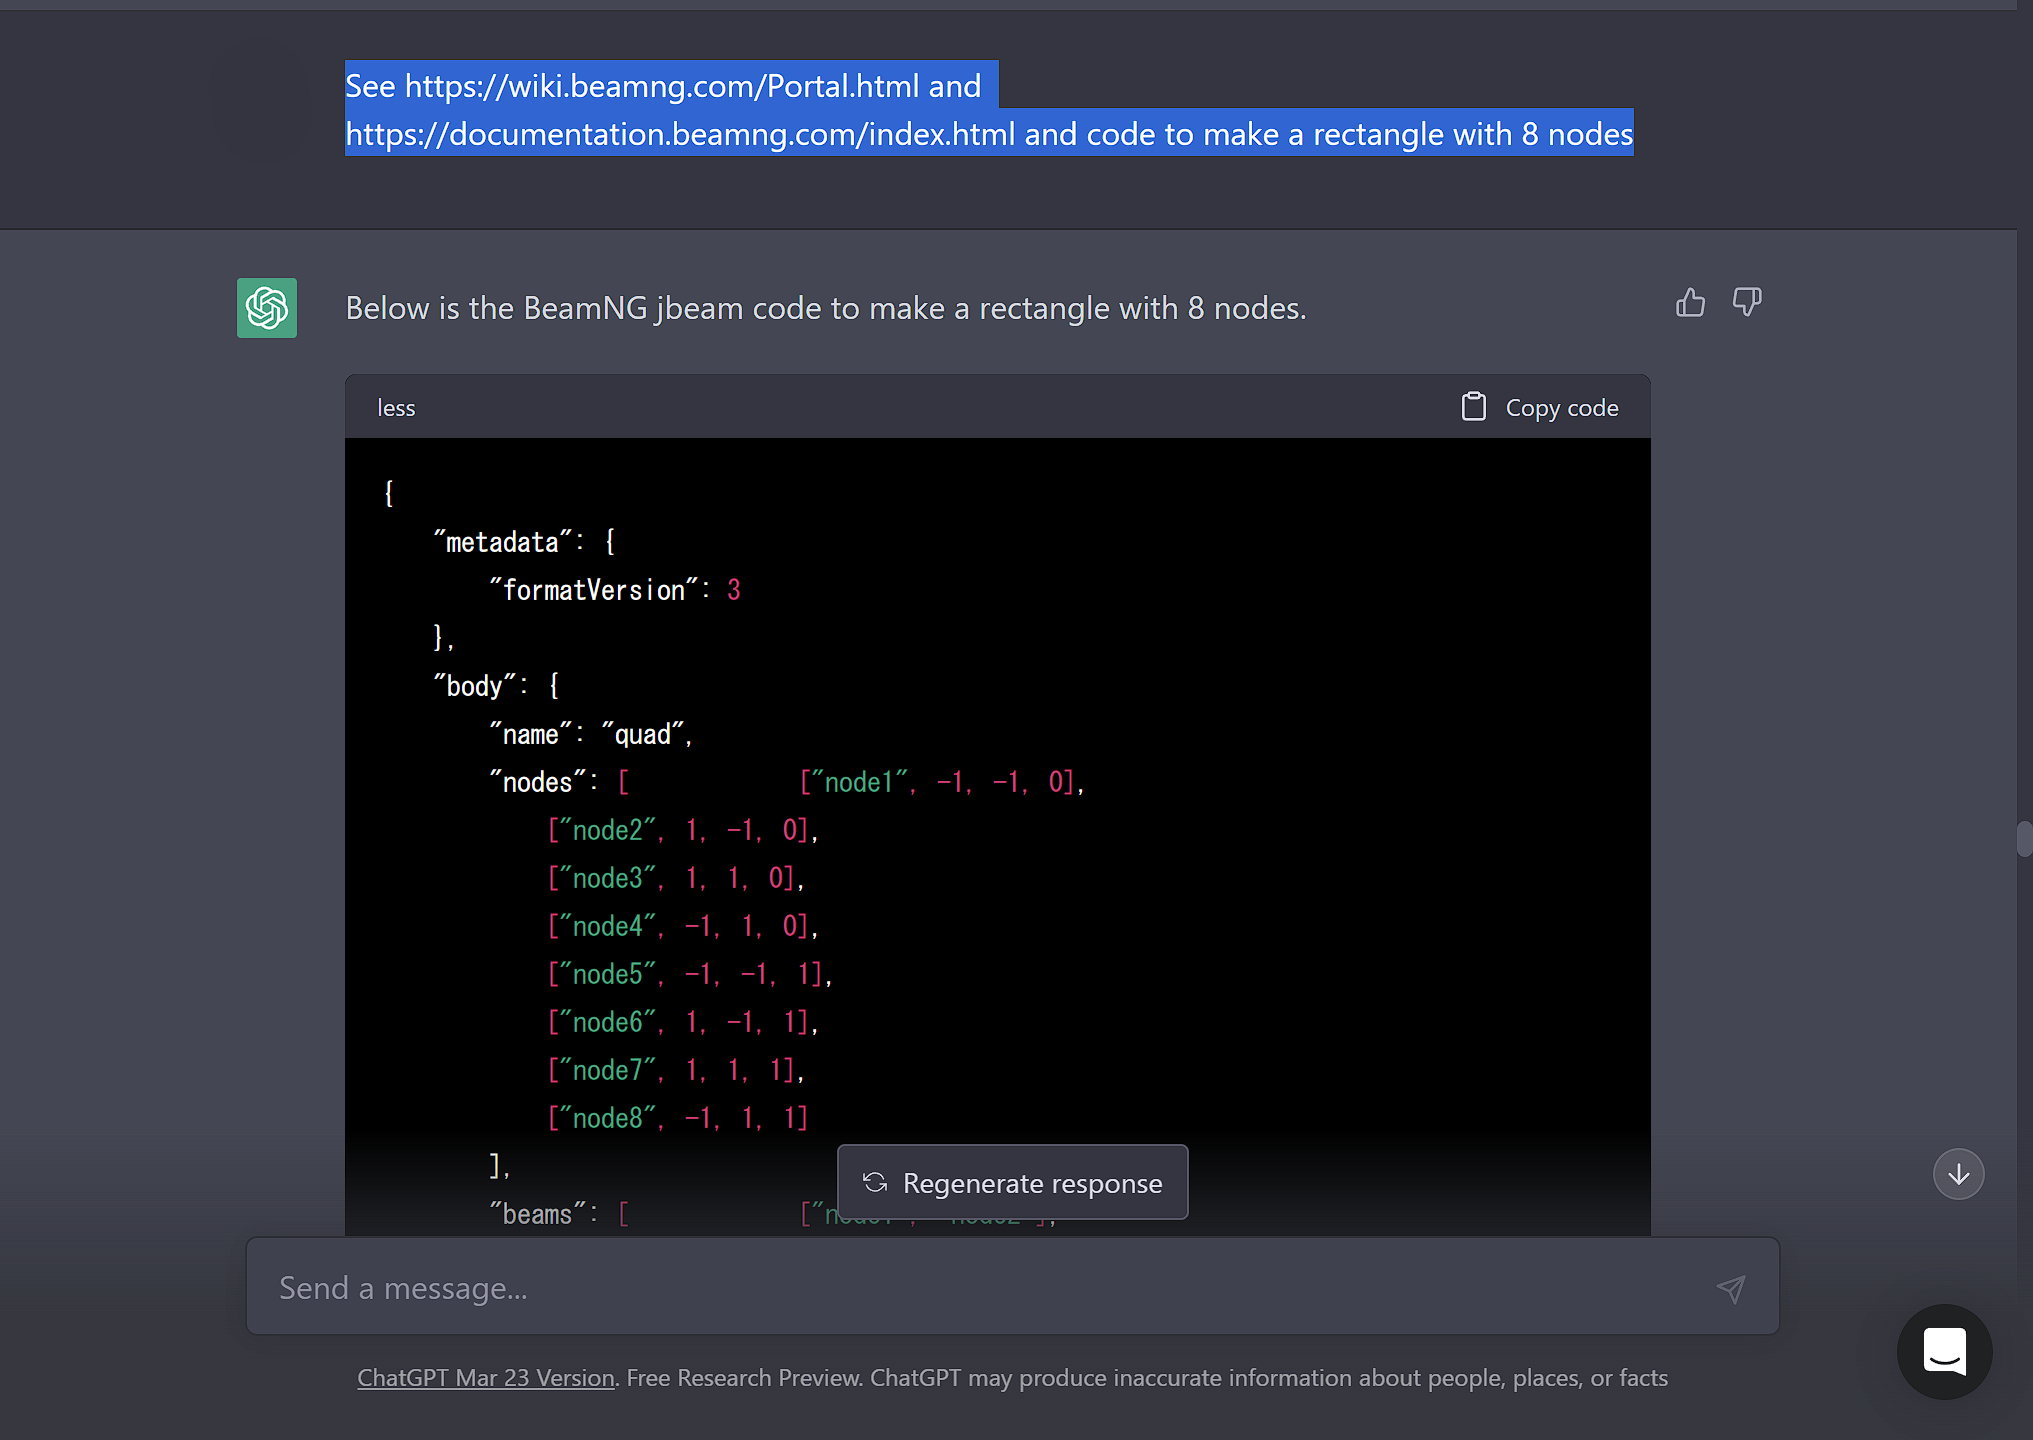
Task: Click the "node7" row in code
Action: (x=676, y=1070)
